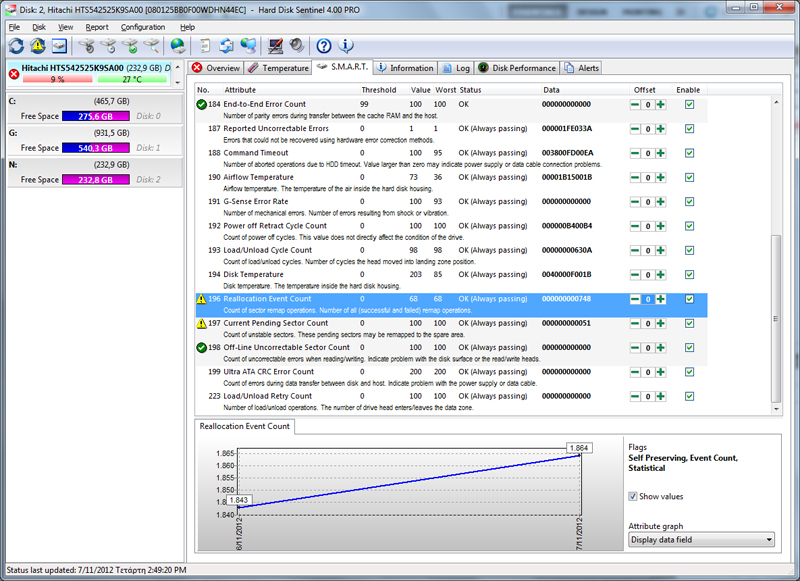Increase offset for Current Pending Sector Count
The image size is (800, 581).
tap(661, 323)
